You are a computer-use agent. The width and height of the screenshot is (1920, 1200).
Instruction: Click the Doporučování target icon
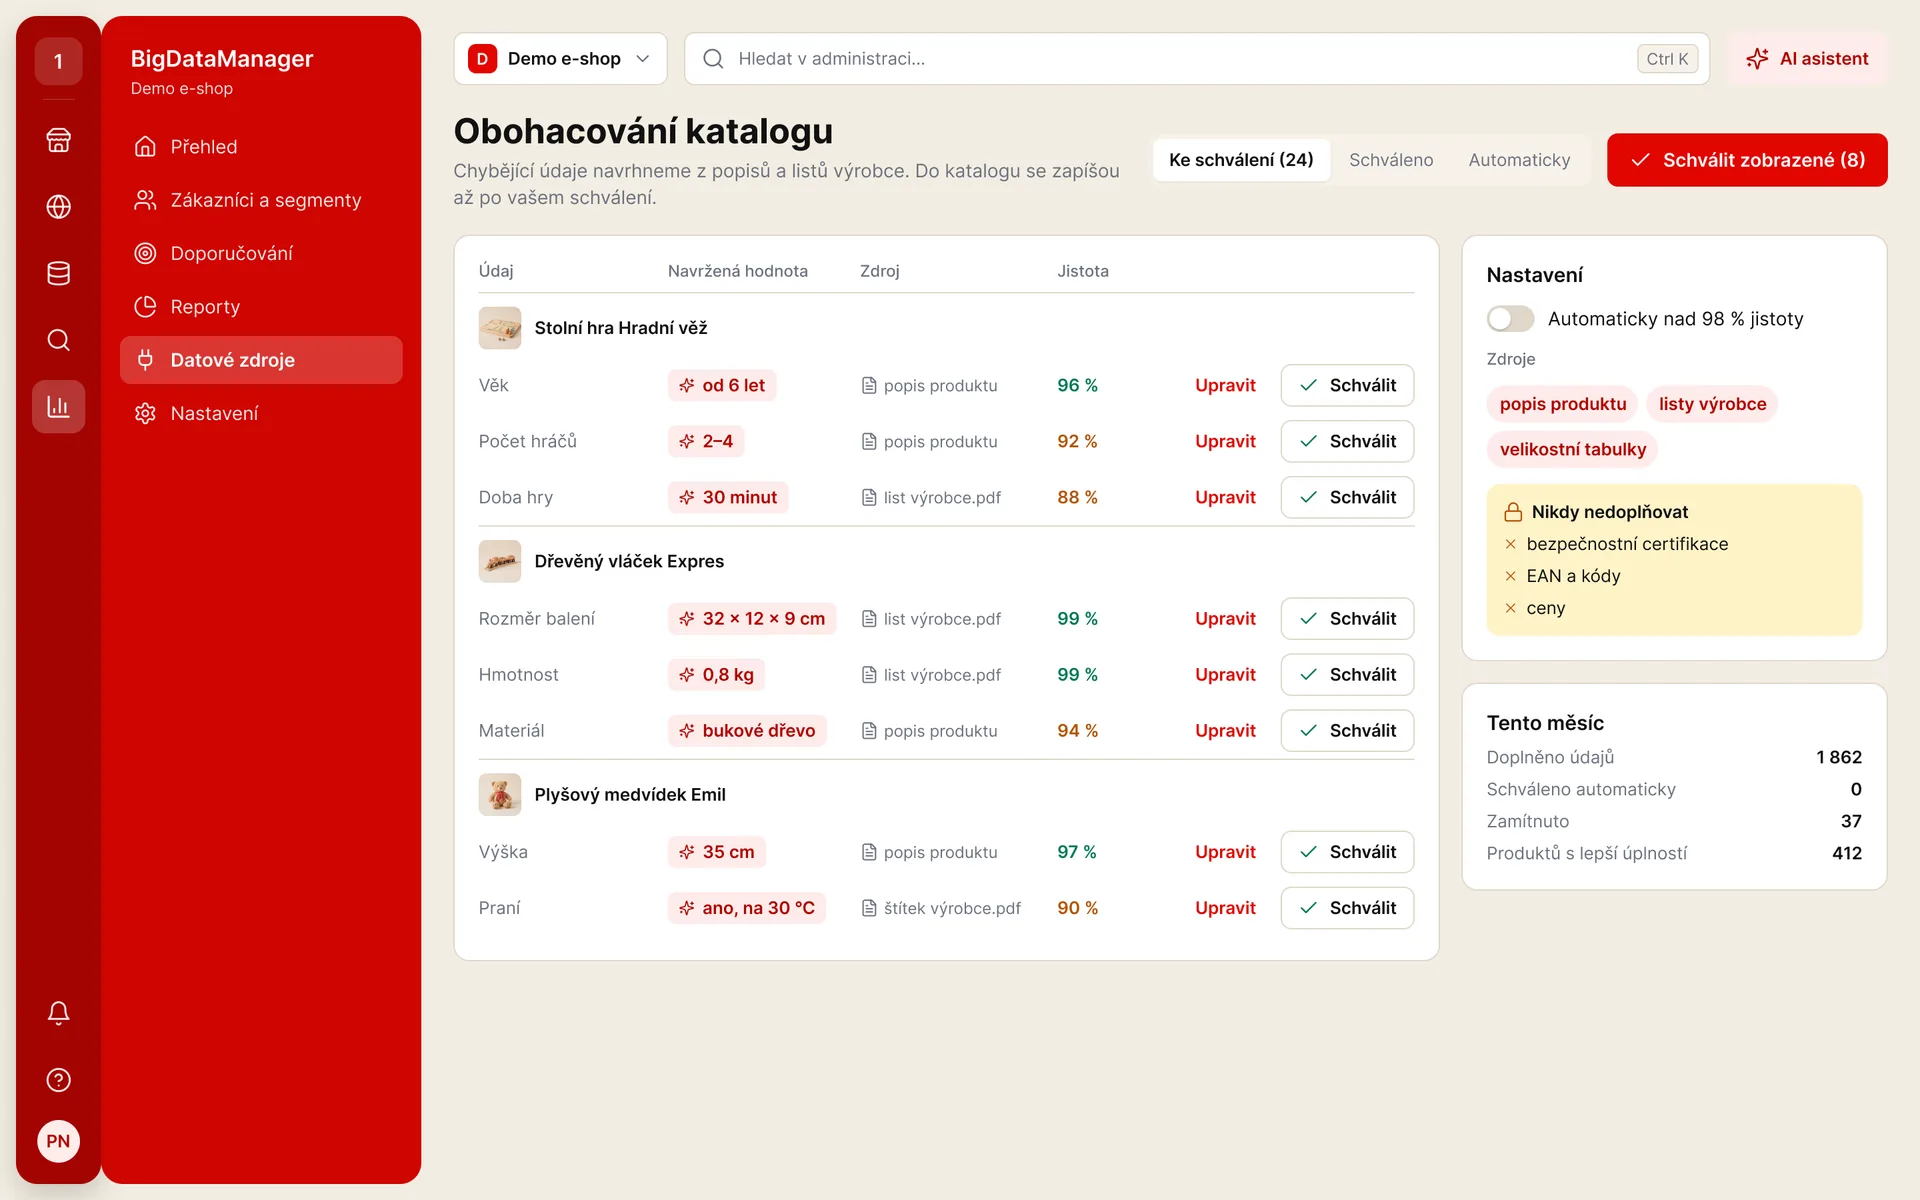(x=145, y=254)
